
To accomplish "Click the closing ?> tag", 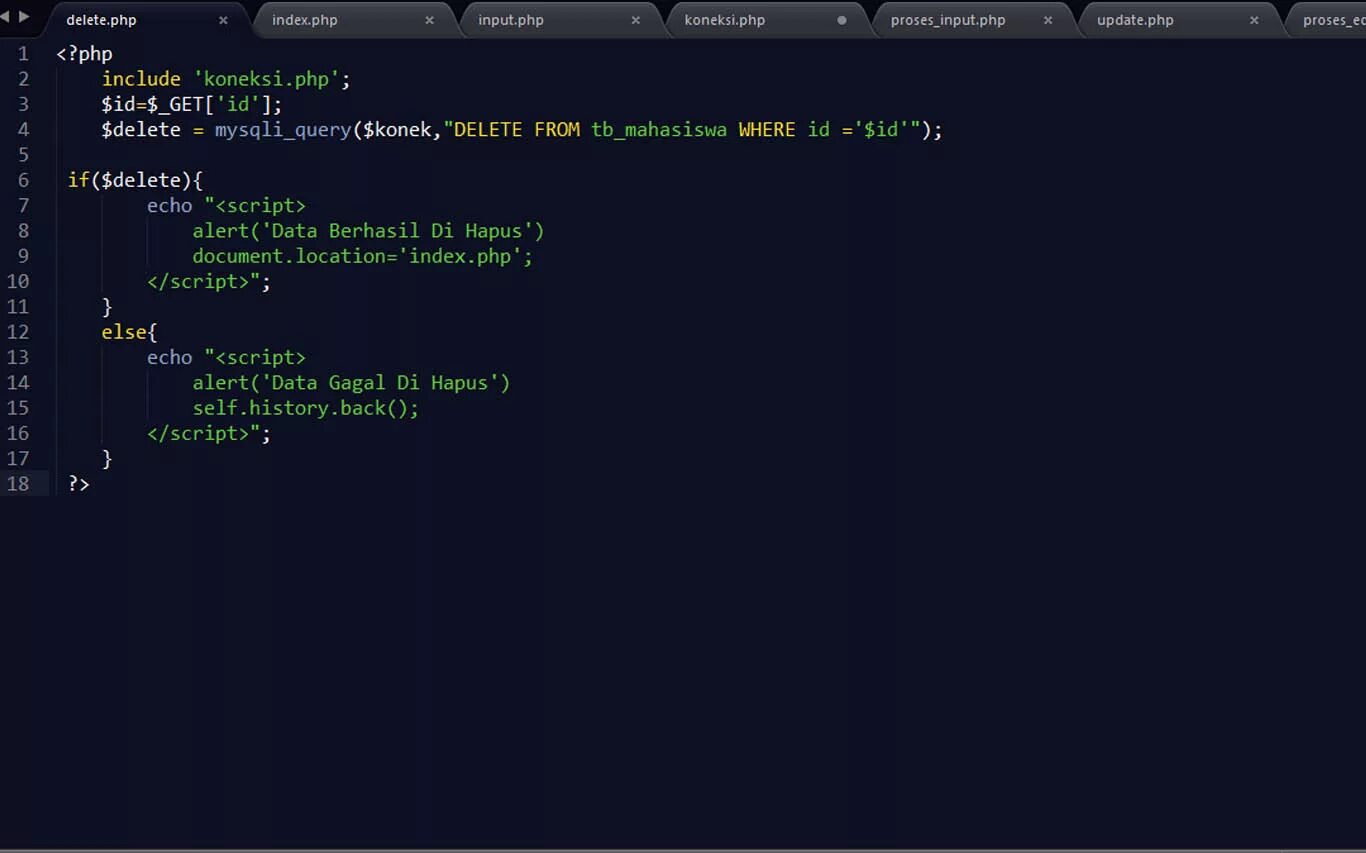I will pos(79,484).
